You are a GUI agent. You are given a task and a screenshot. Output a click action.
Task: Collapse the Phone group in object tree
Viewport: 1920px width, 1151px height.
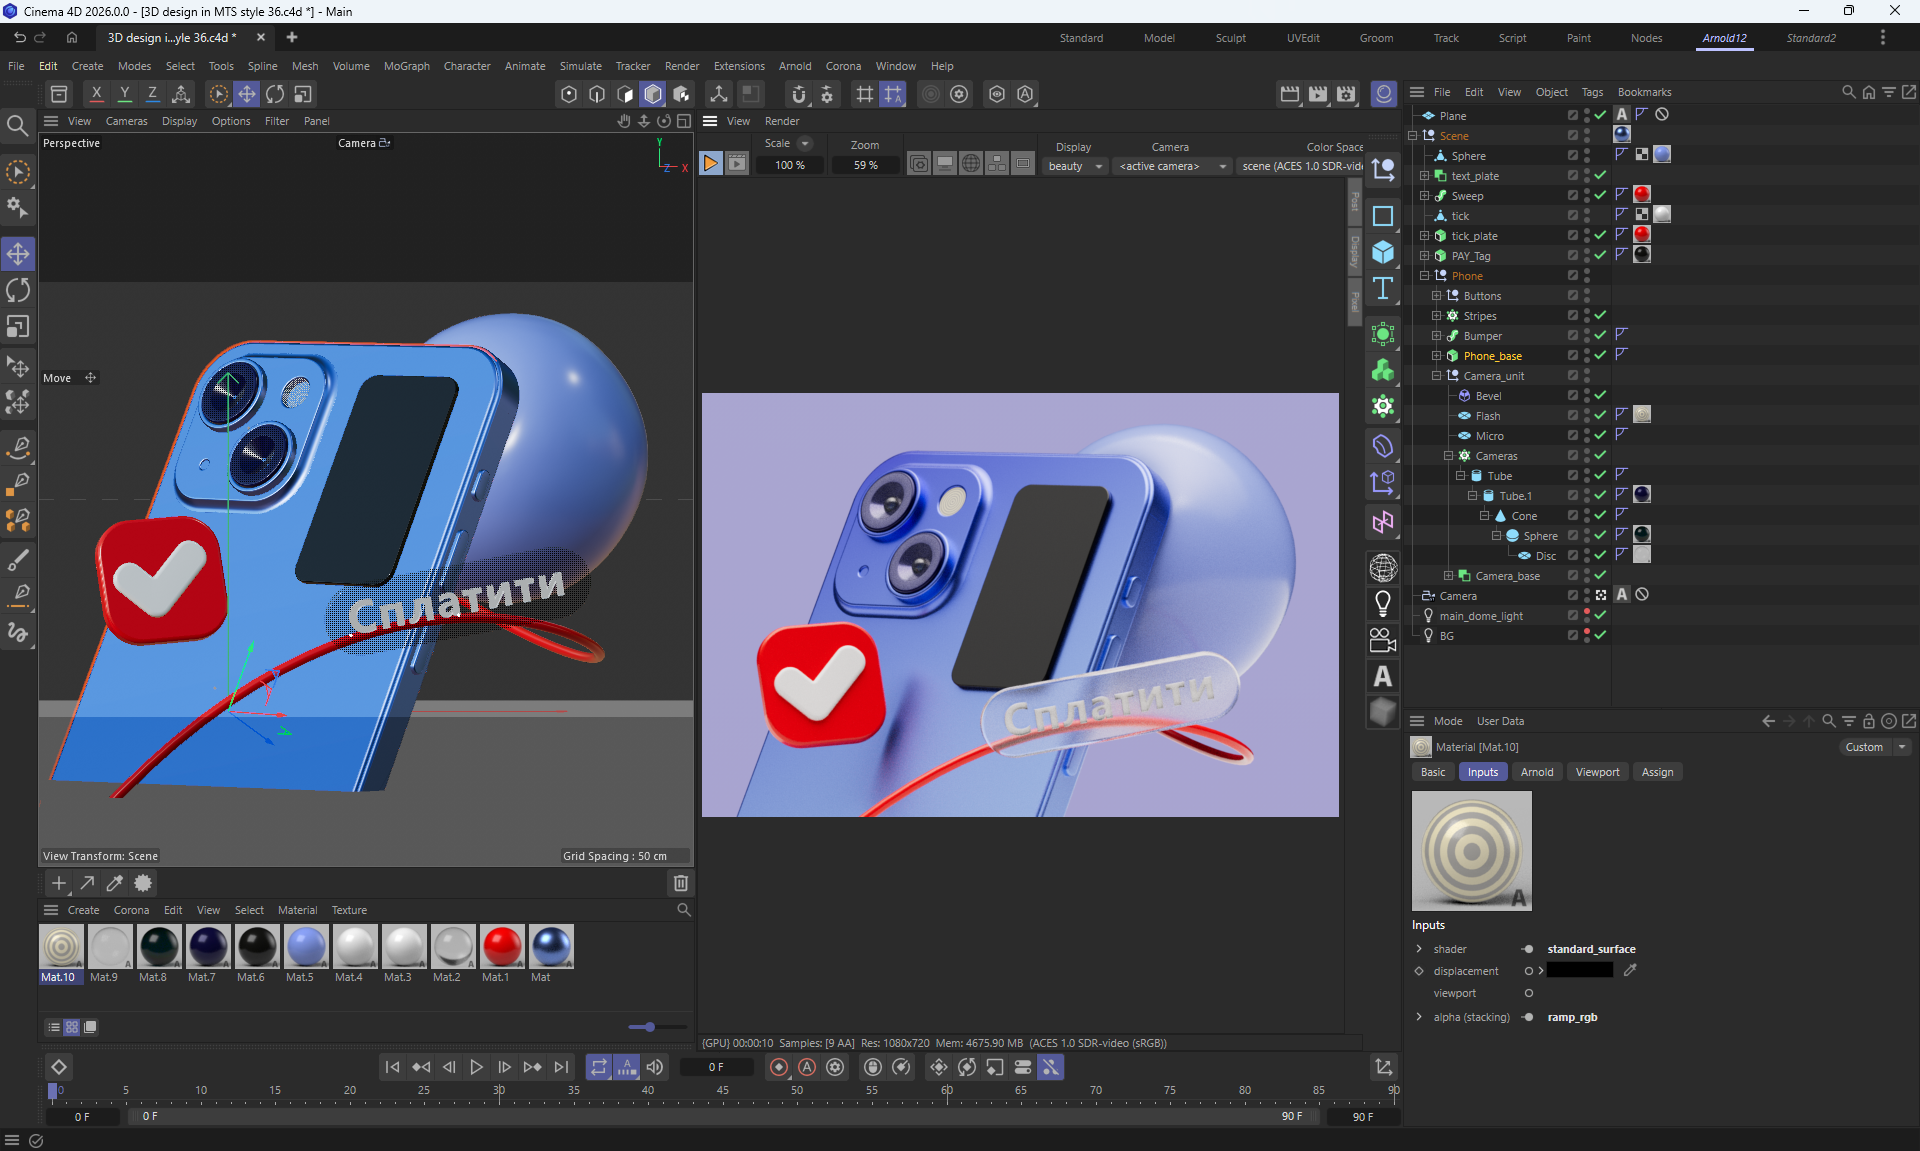pos(1425,276)
